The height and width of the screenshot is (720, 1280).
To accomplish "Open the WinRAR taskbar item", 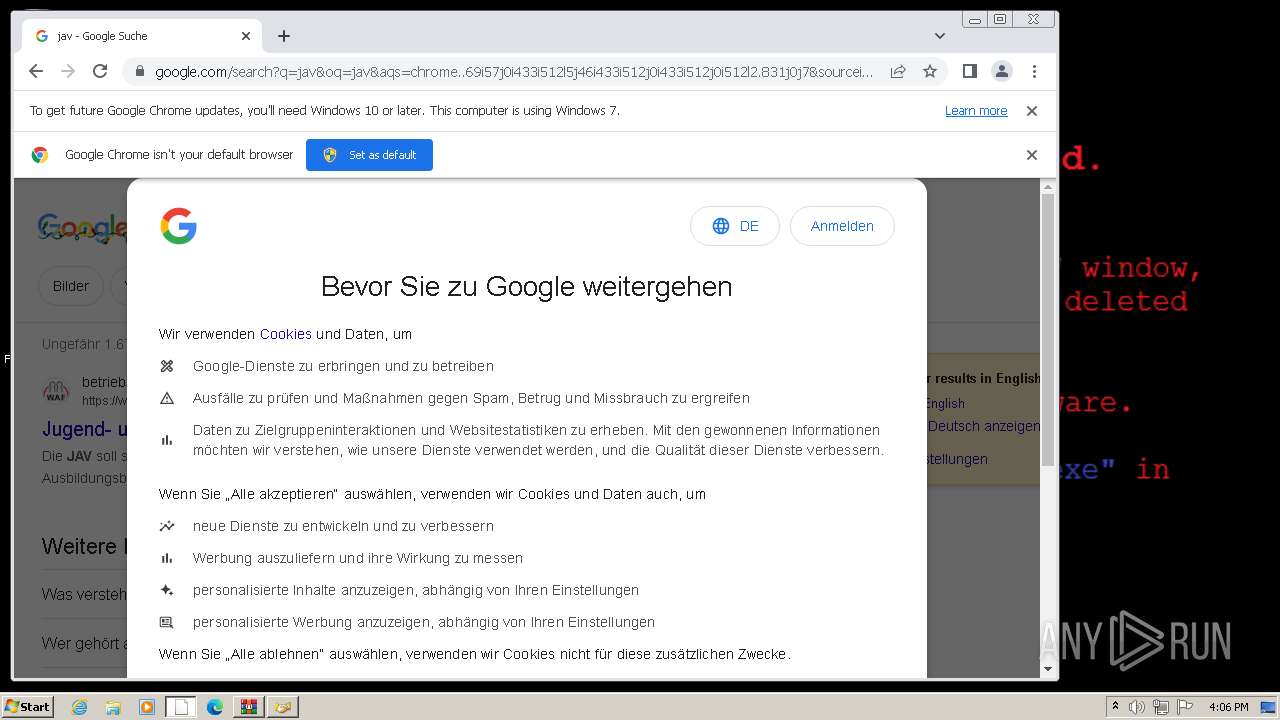I will click(x=248, y=707).
